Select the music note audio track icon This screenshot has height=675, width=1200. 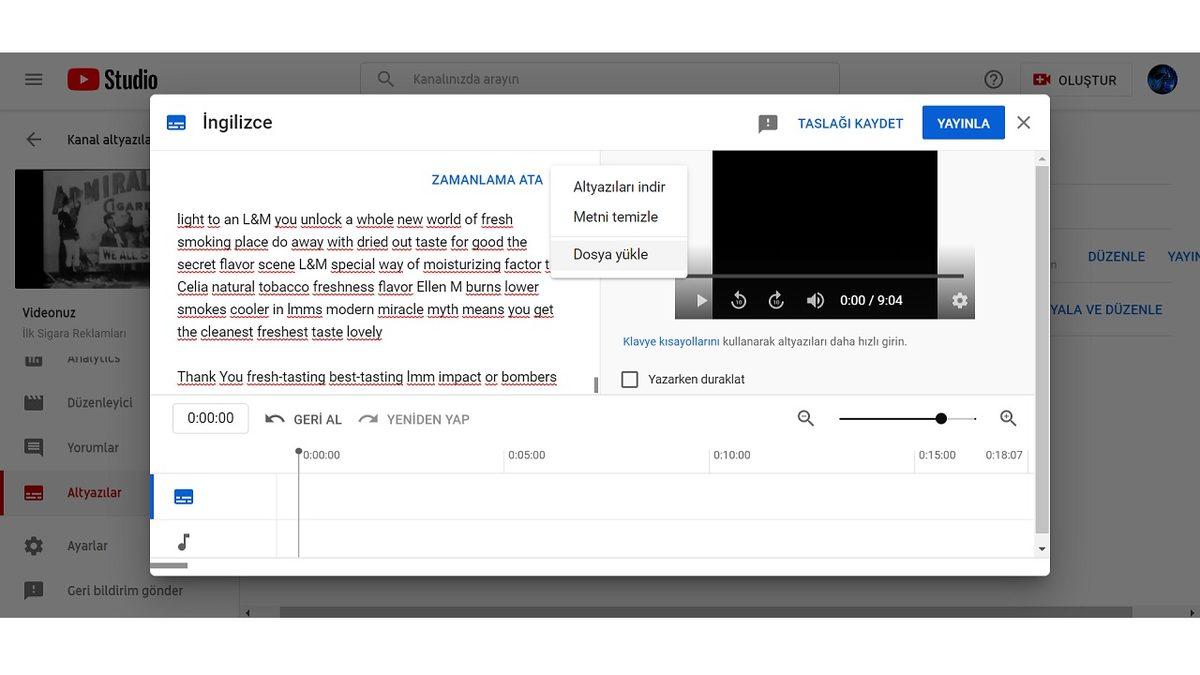pos(183,543)
